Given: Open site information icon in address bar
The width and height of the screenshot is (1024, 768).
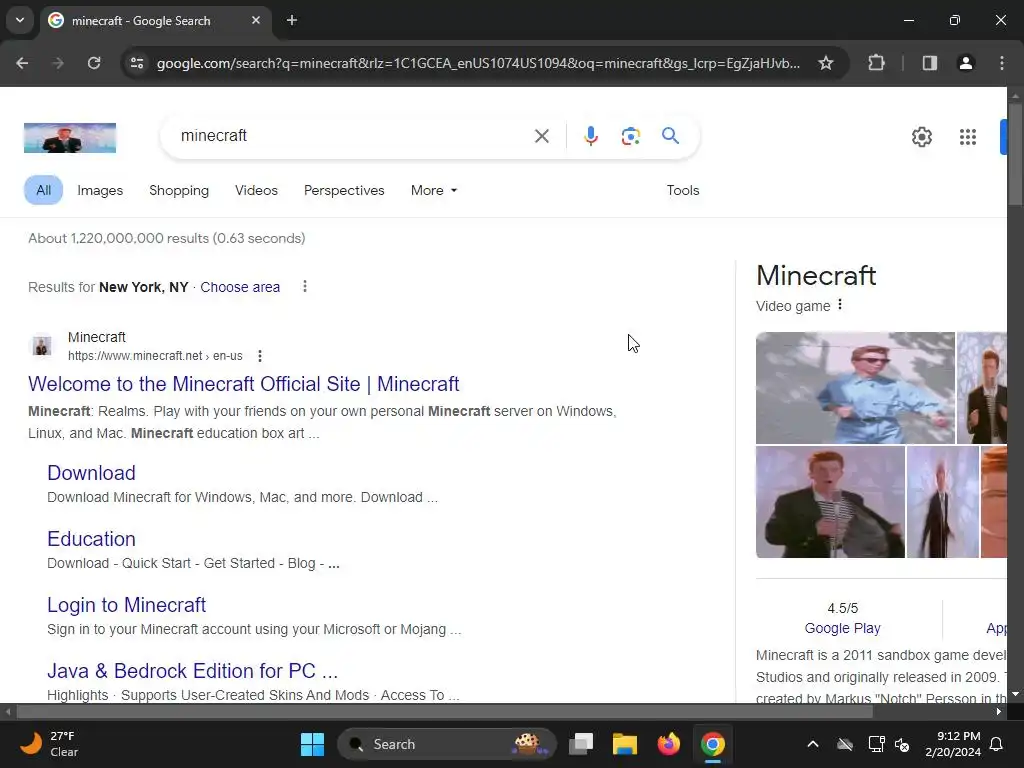Looking at the screenshot, I should click(x=137, y=63).
